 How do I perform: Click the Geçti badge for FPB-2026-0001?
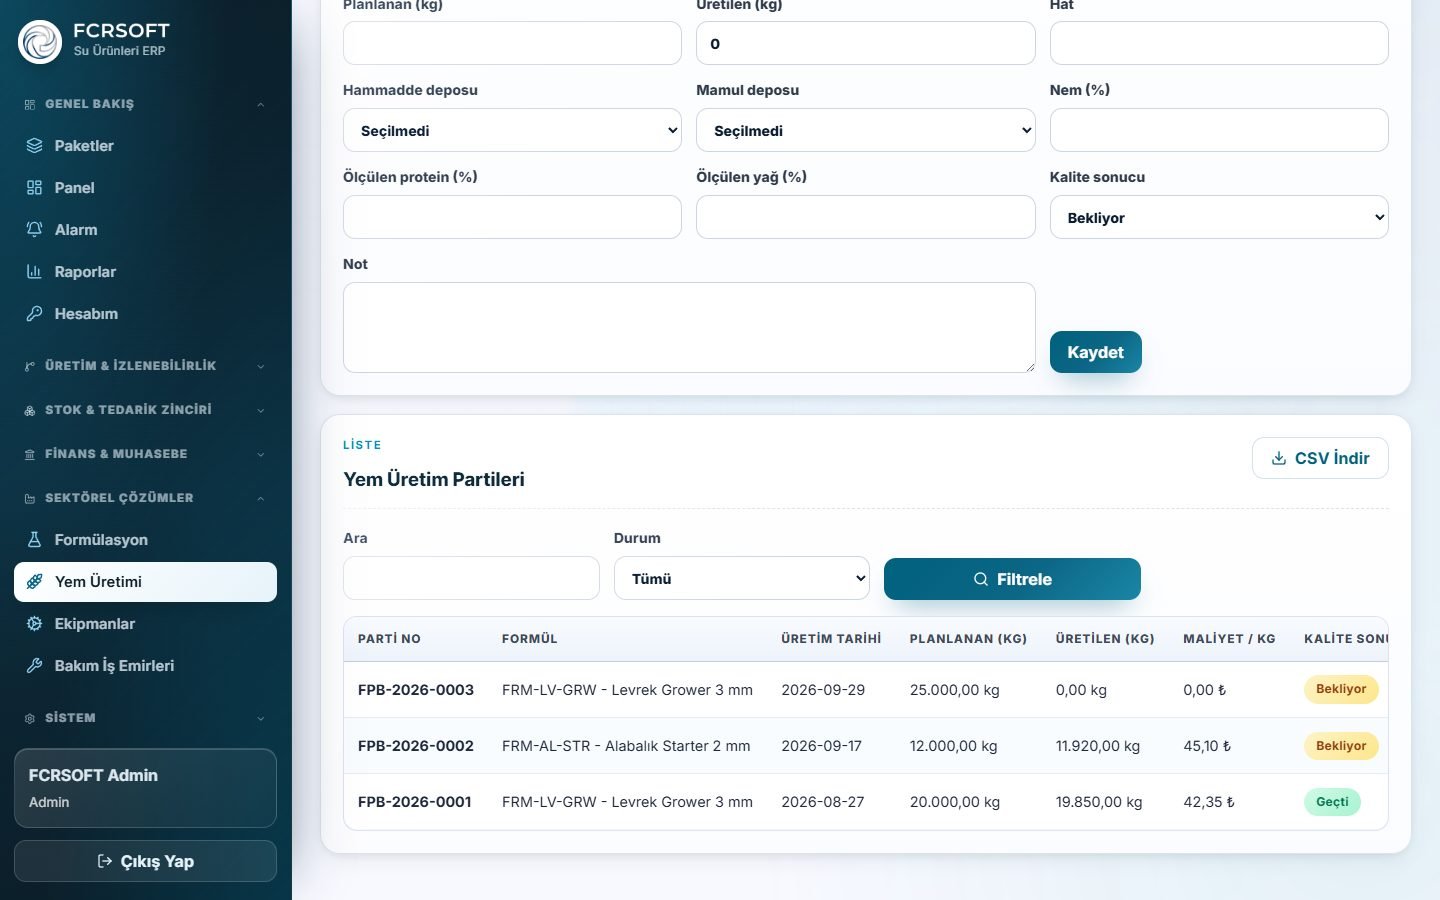(x=1332, y=802)
